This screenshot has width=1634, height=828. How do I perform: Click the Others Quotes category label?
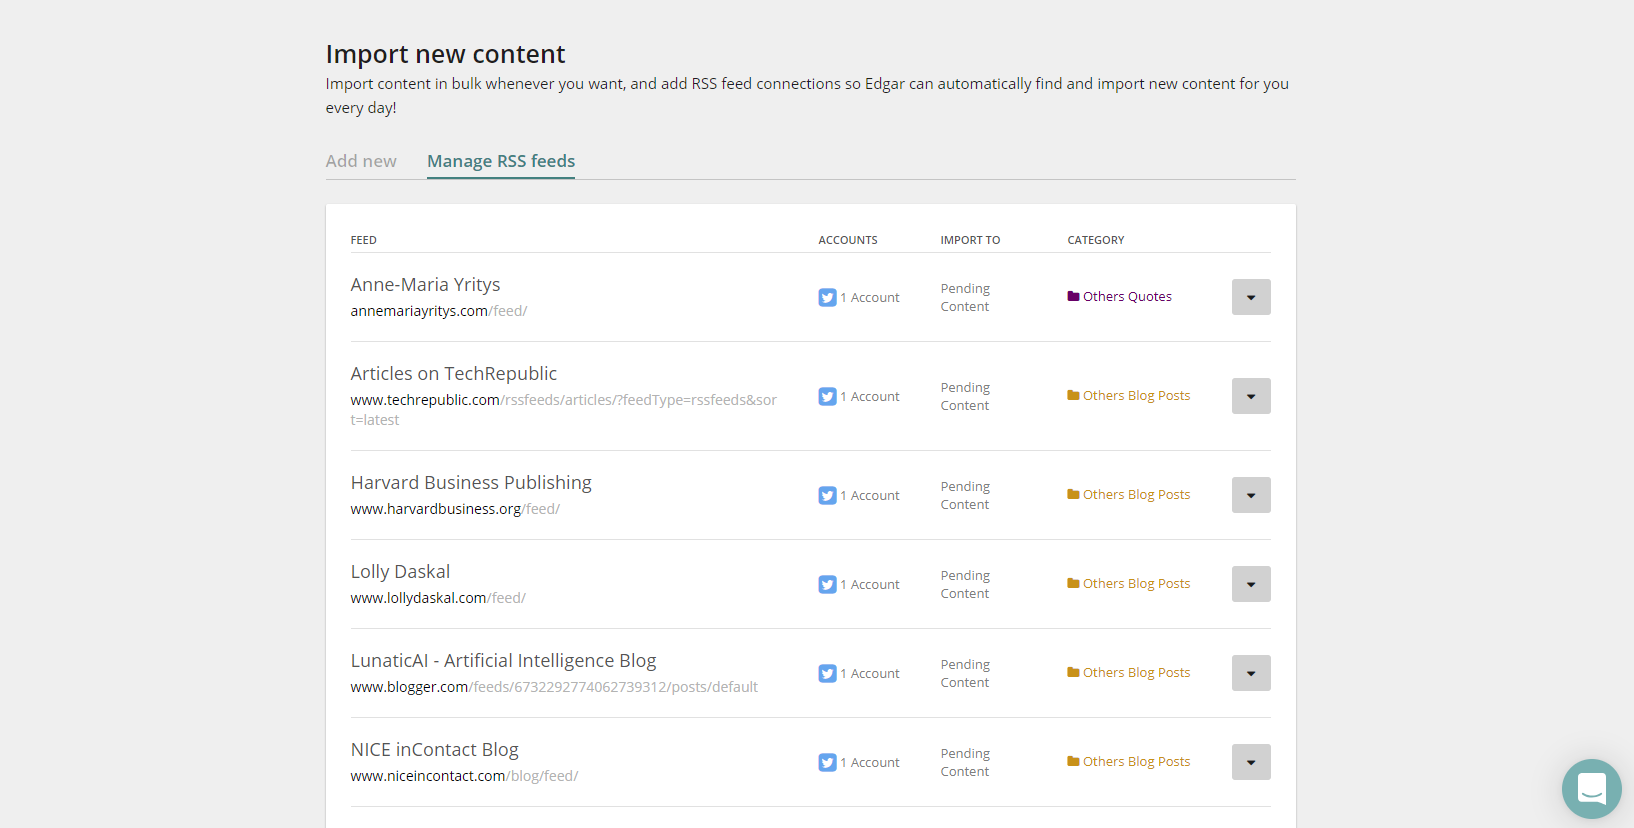point(1127,297)
